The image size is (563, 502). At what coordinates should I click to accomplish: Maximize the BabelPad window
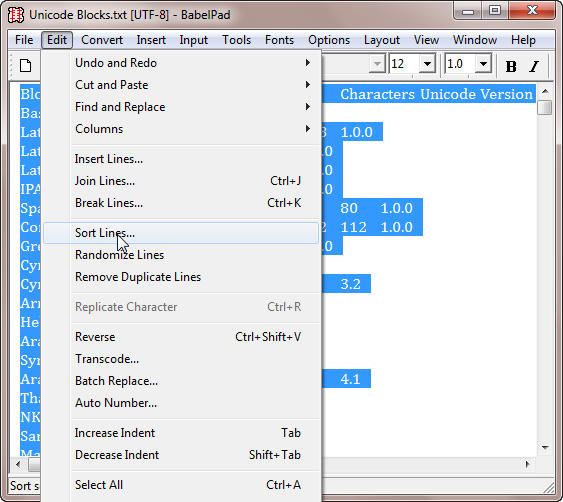pyautogui.click(x=495, y=11)
